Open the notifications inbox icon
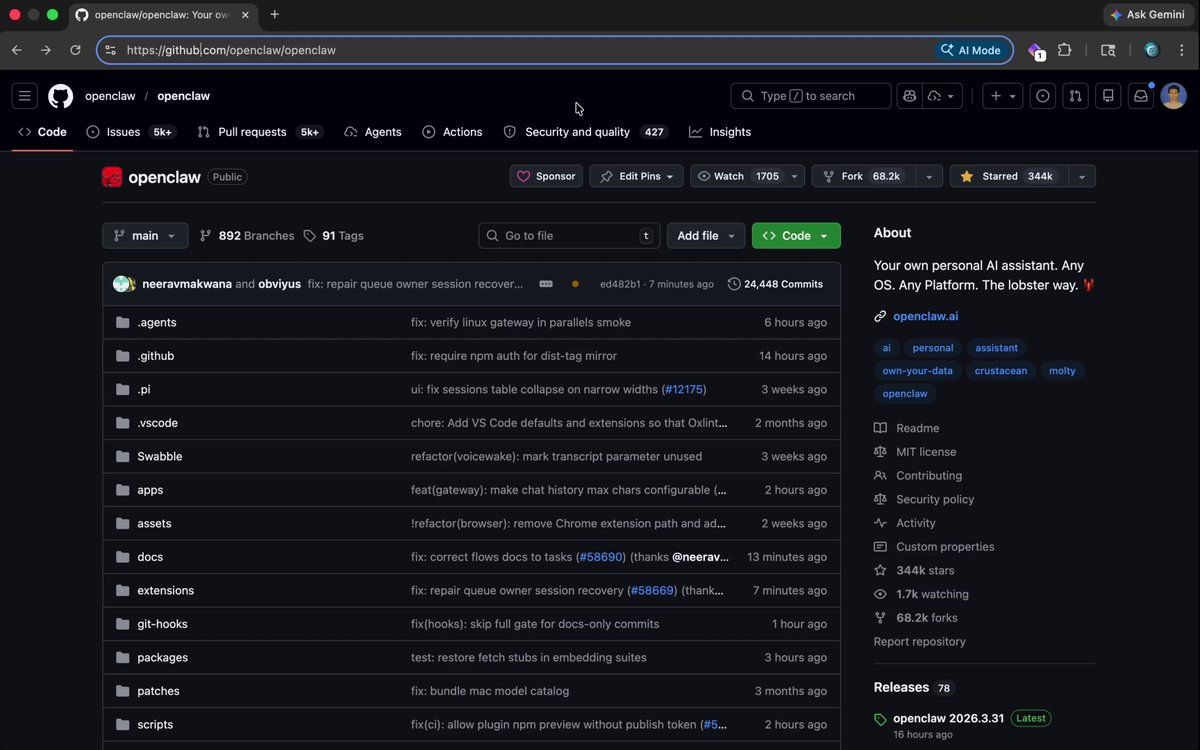Image resolution: width=1200 pixels, height=750 pixels. click(x=1140, y=96)
